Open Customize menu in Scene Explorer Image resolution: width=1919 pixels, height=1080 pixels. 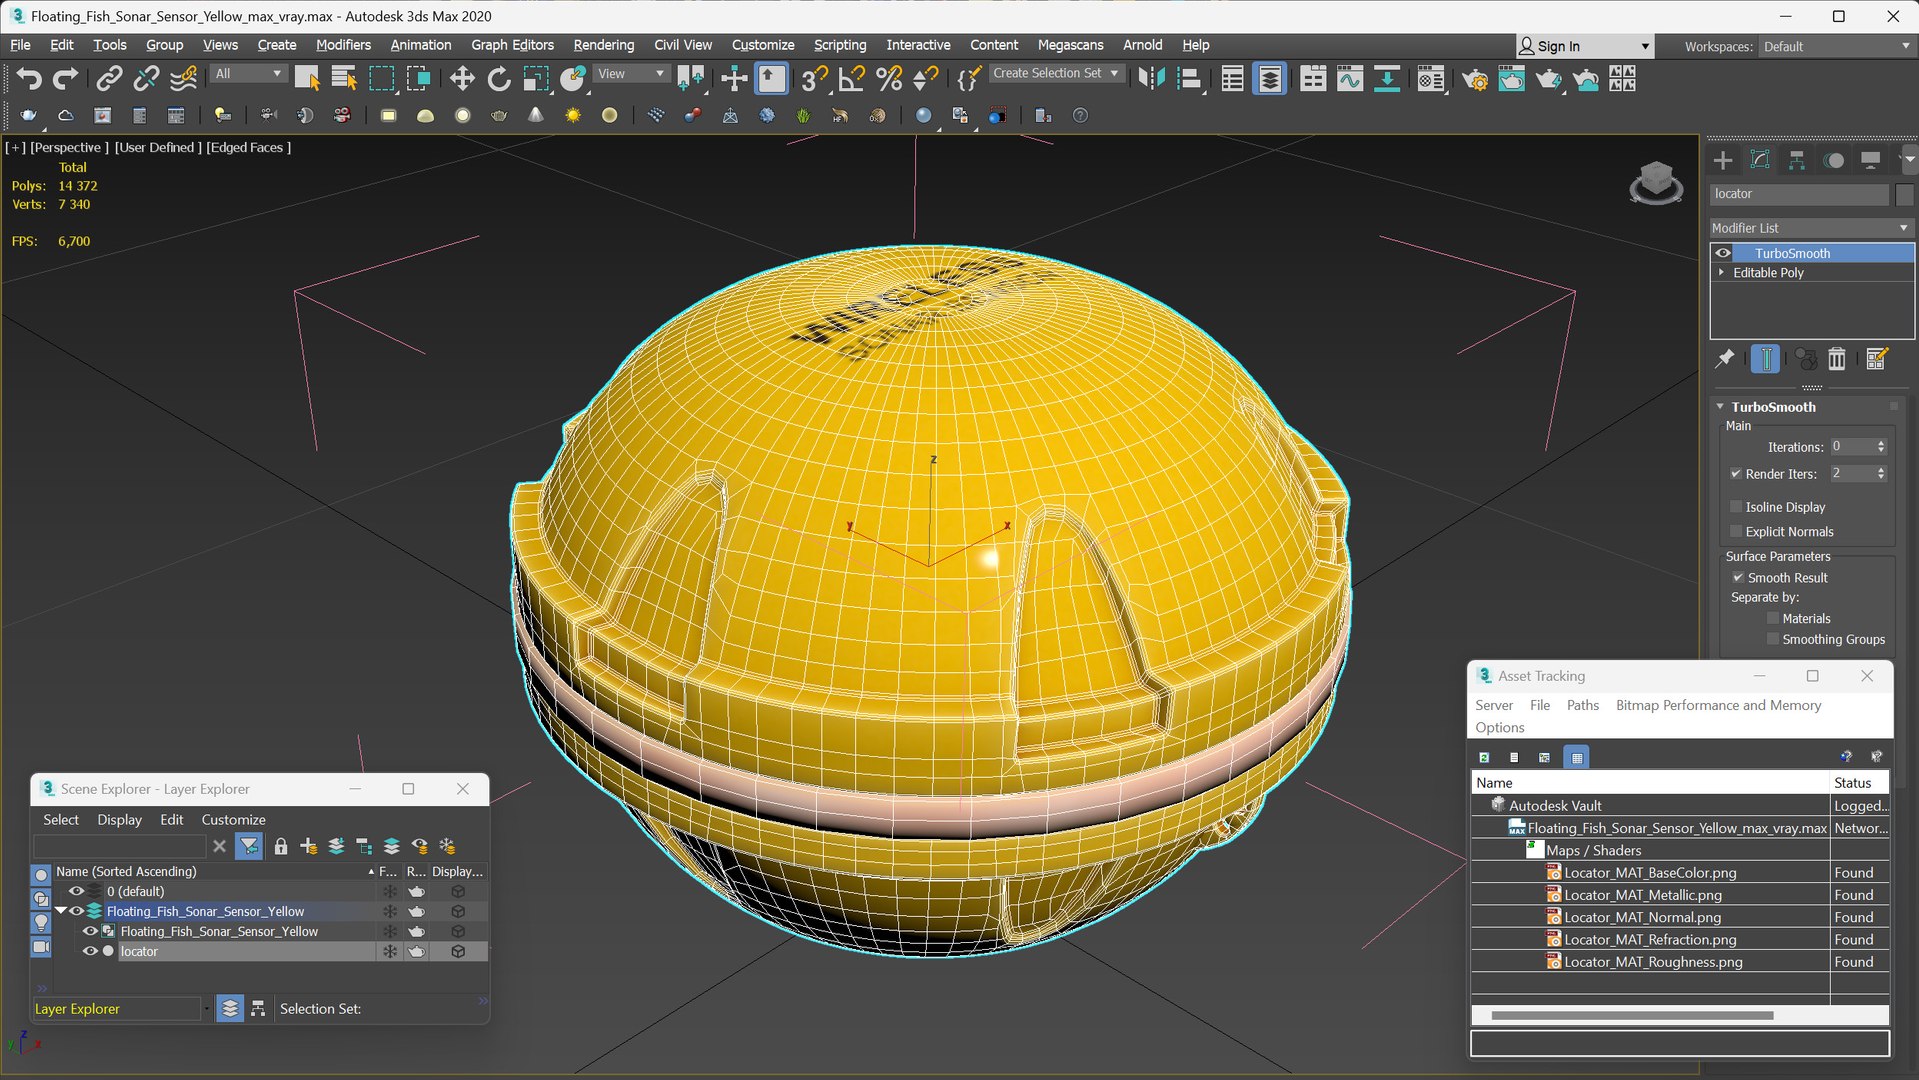coord(233,820)
